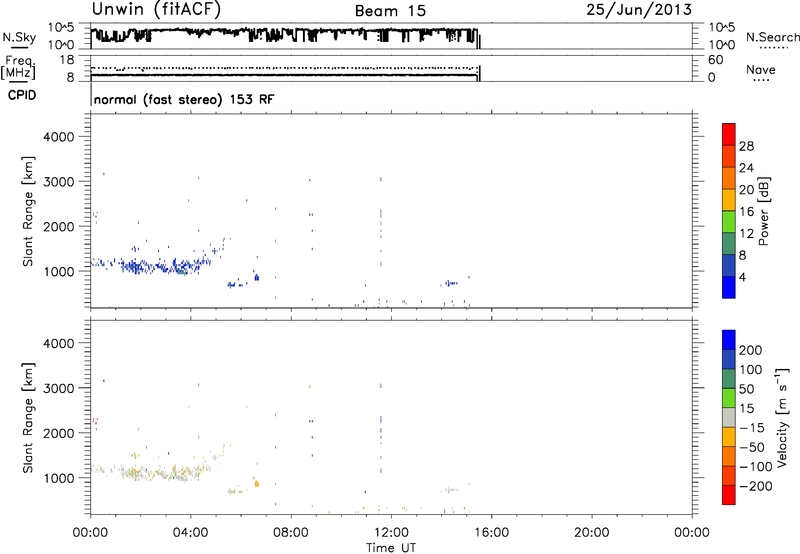Click the "2000" tick on the power panel

(59, 226)
